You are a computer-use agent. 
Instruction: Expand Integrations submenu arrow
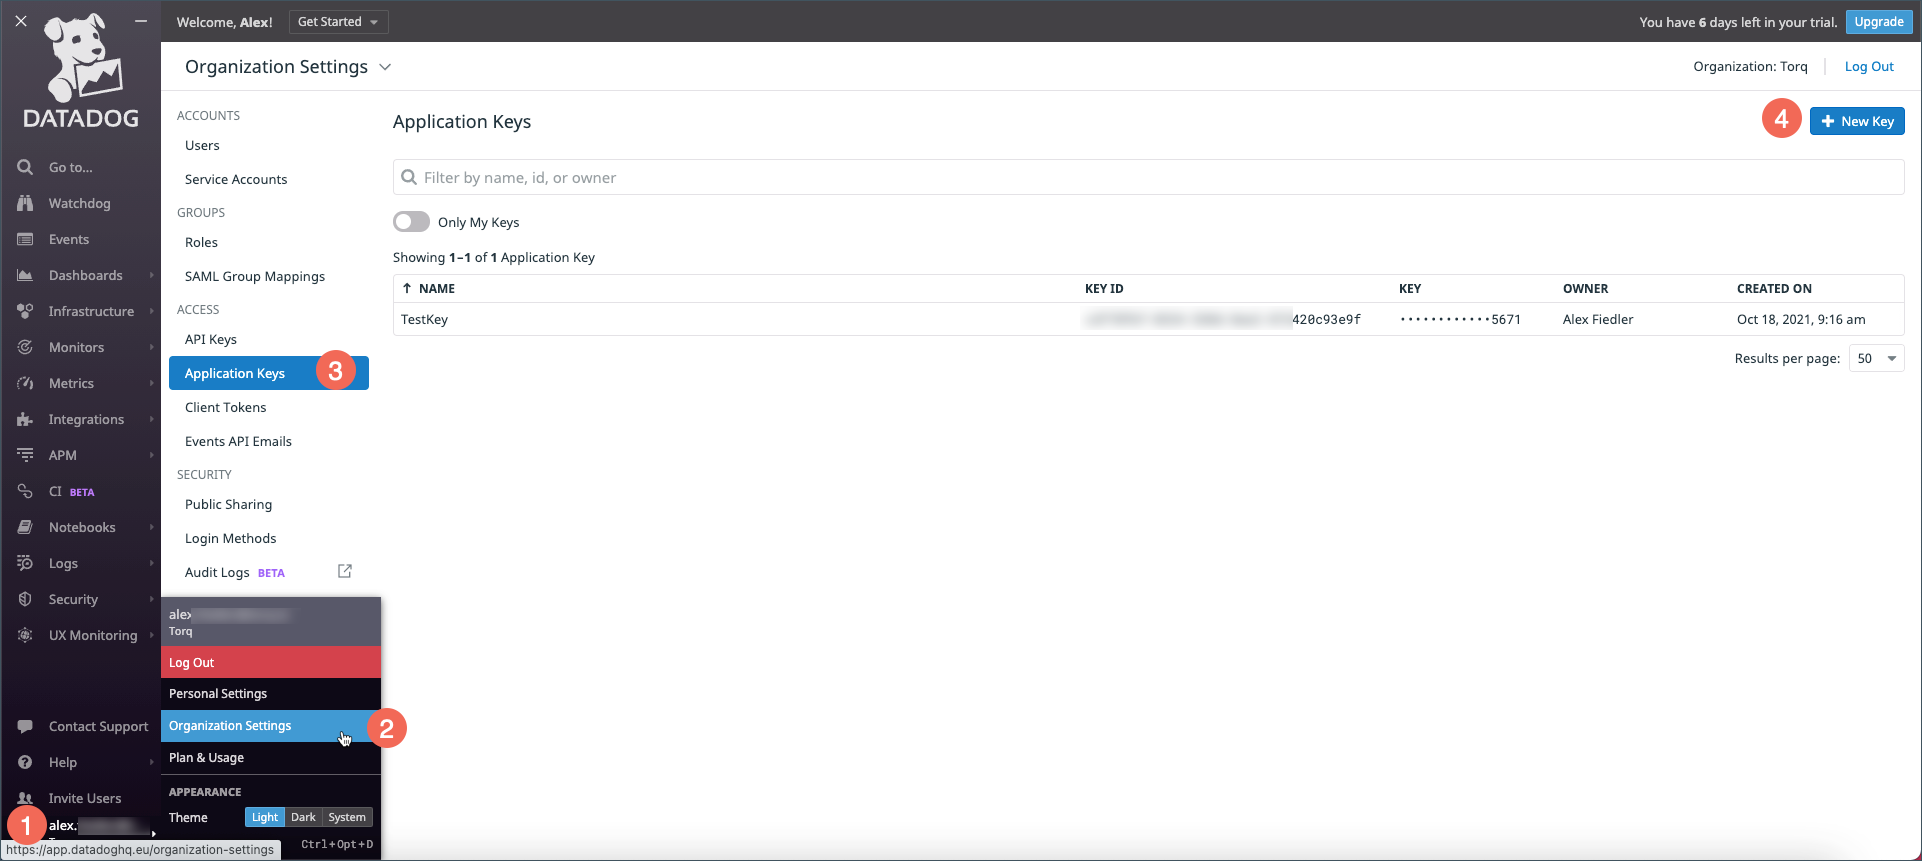tap(152, 419)
